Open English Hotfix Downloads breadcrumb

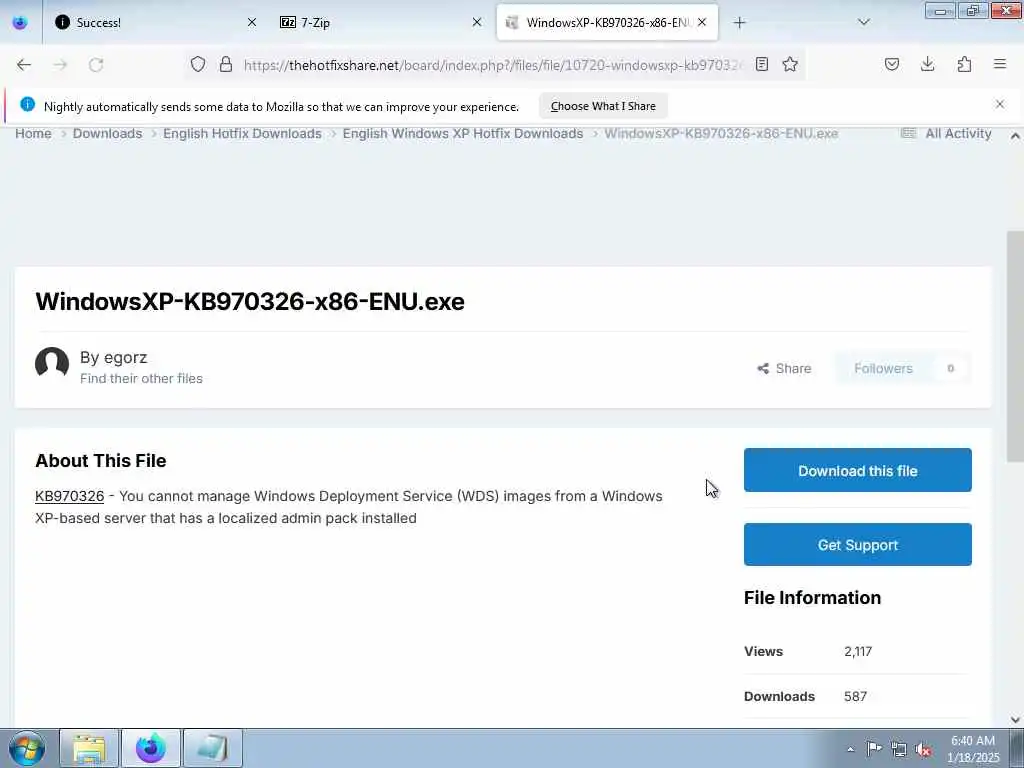click(242, 133)
